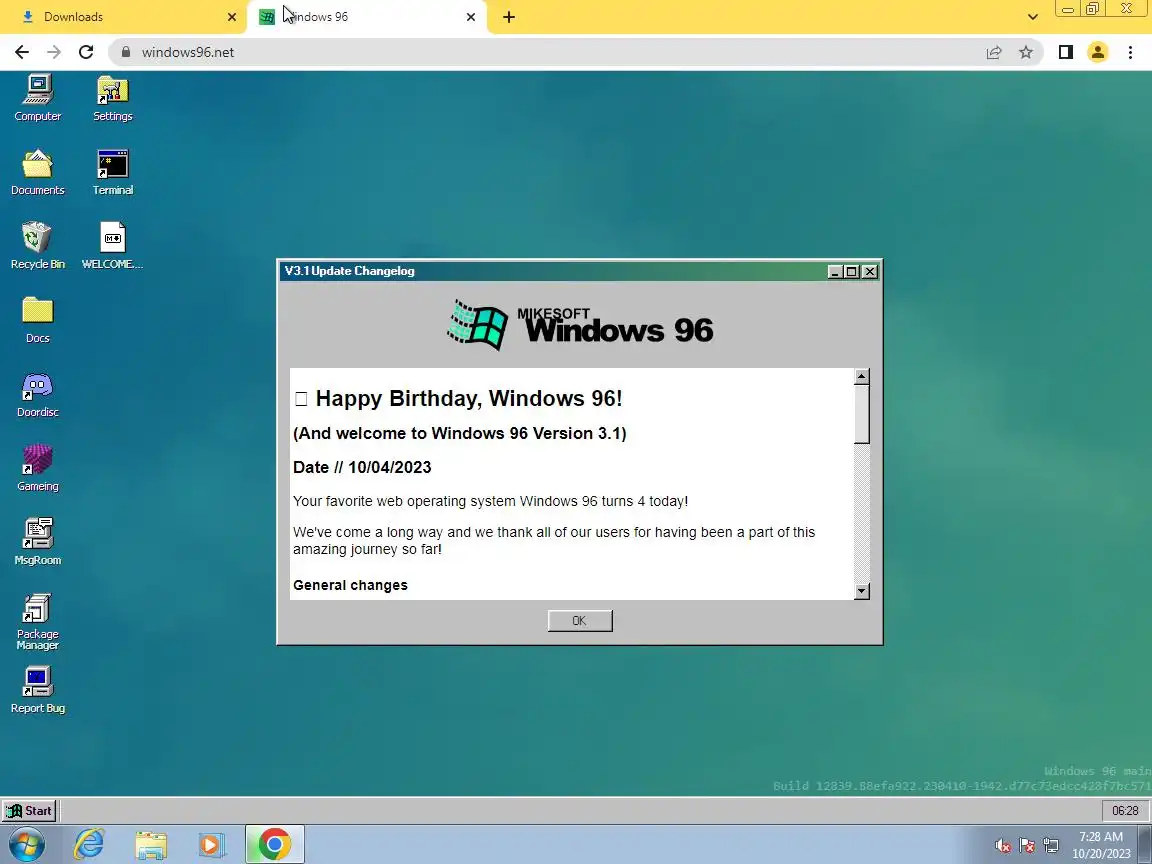1152x864 pixels.
Task: Open the Action Center flag icon
Action: [x=1027, y=846]
